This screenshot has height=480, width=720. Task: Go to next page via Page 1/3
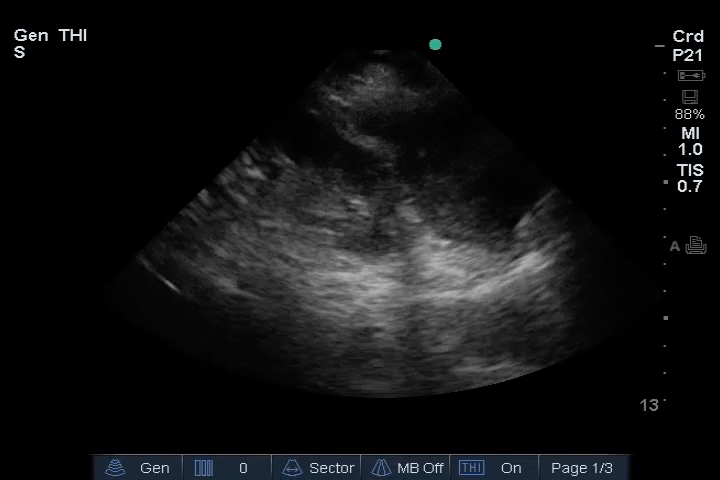tap(582, 468)
